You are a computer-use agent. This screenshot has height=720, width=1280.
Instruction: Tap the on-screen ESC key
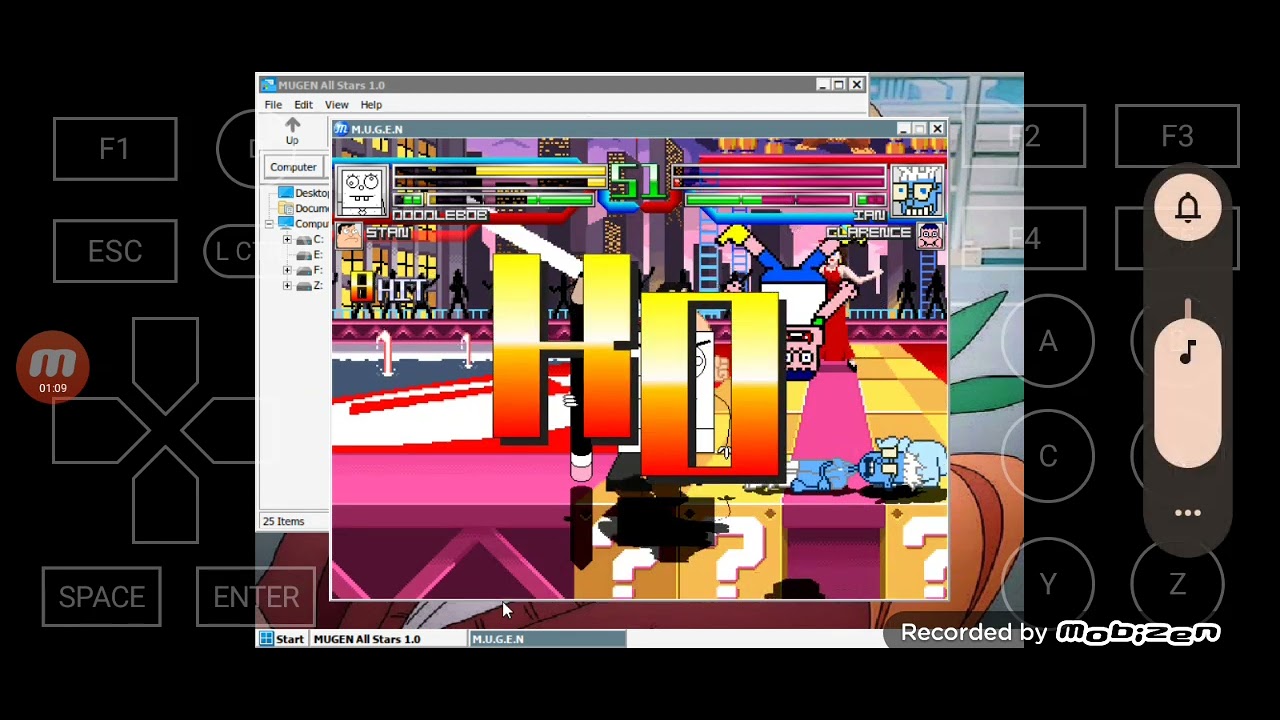pos(115,251)
